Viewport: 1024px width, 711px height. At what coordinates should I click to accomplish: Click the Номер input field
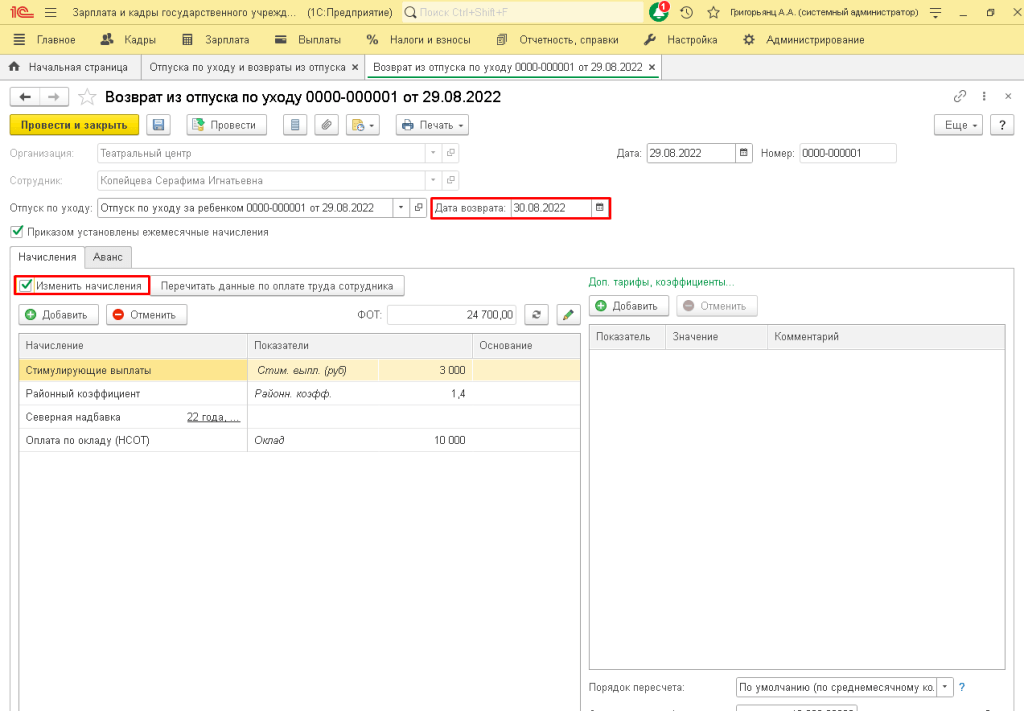[x=846, y=153]
